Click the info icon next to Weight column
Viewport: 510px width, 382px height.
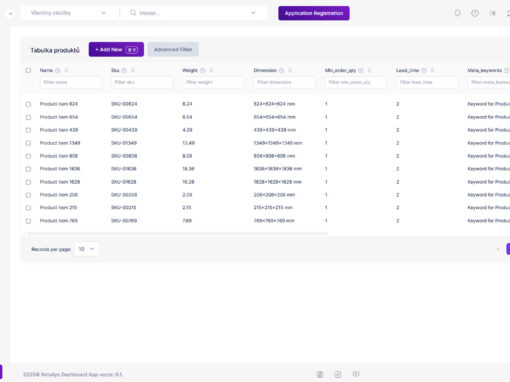[x=202, y=70]
